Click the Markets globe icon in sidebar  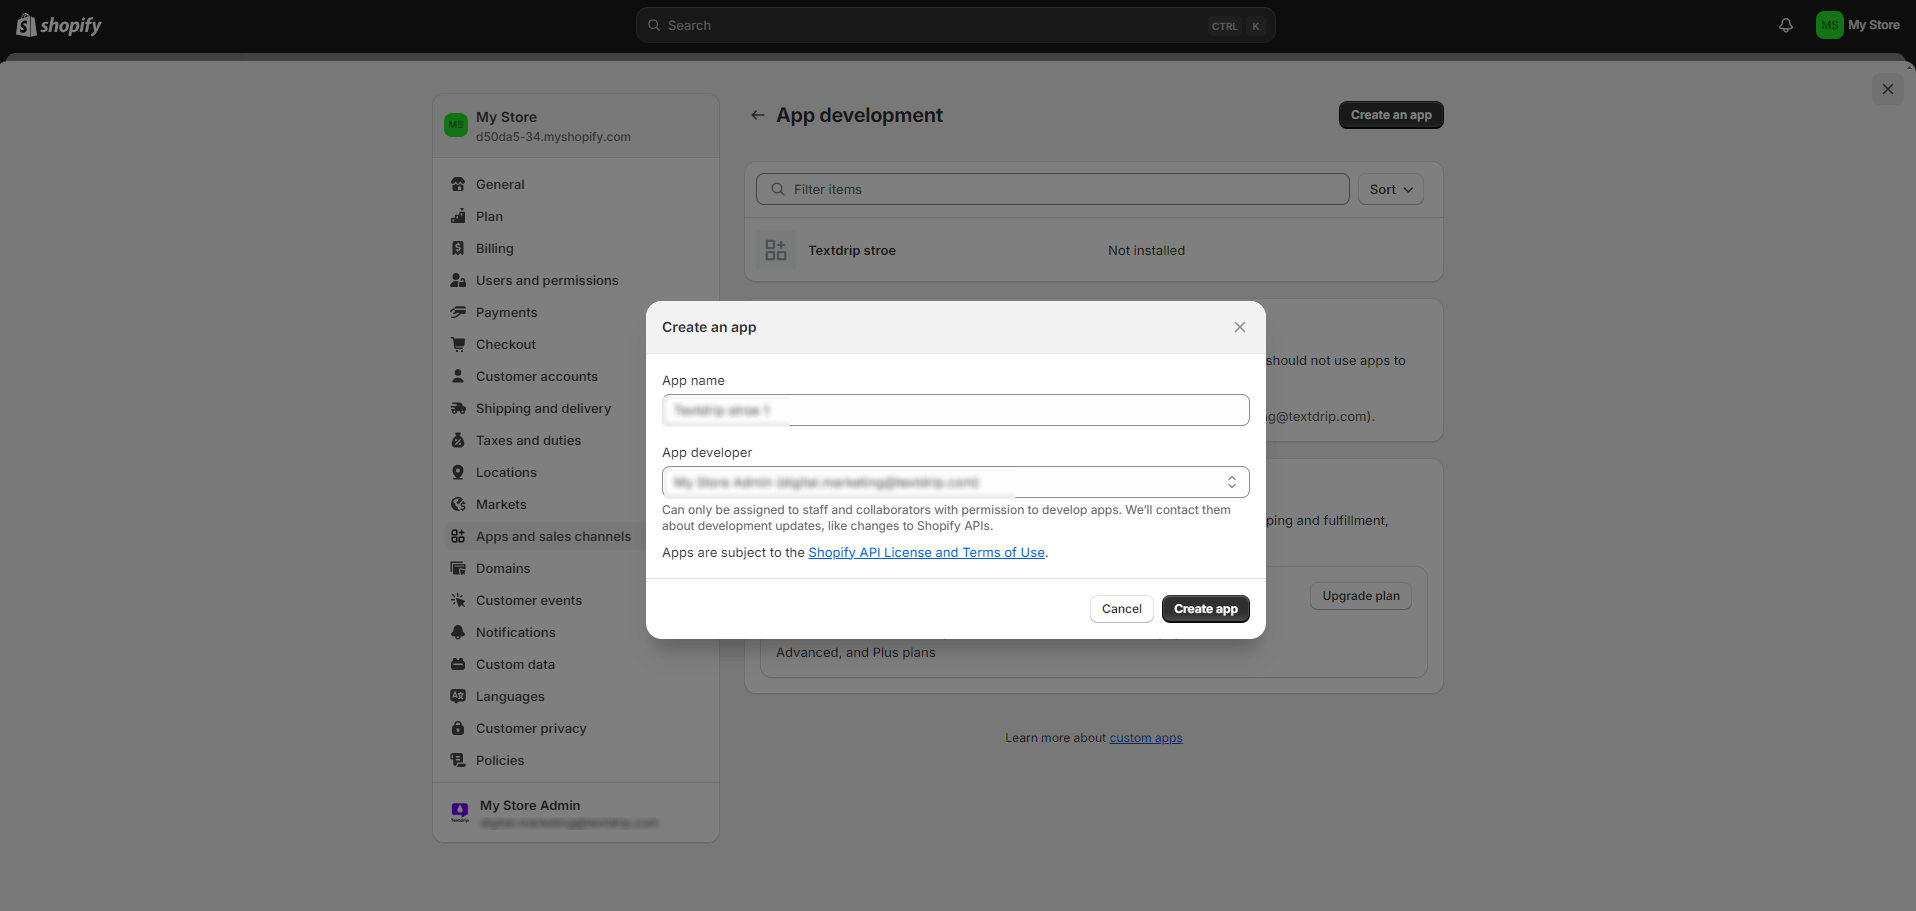tap(459, 504)
